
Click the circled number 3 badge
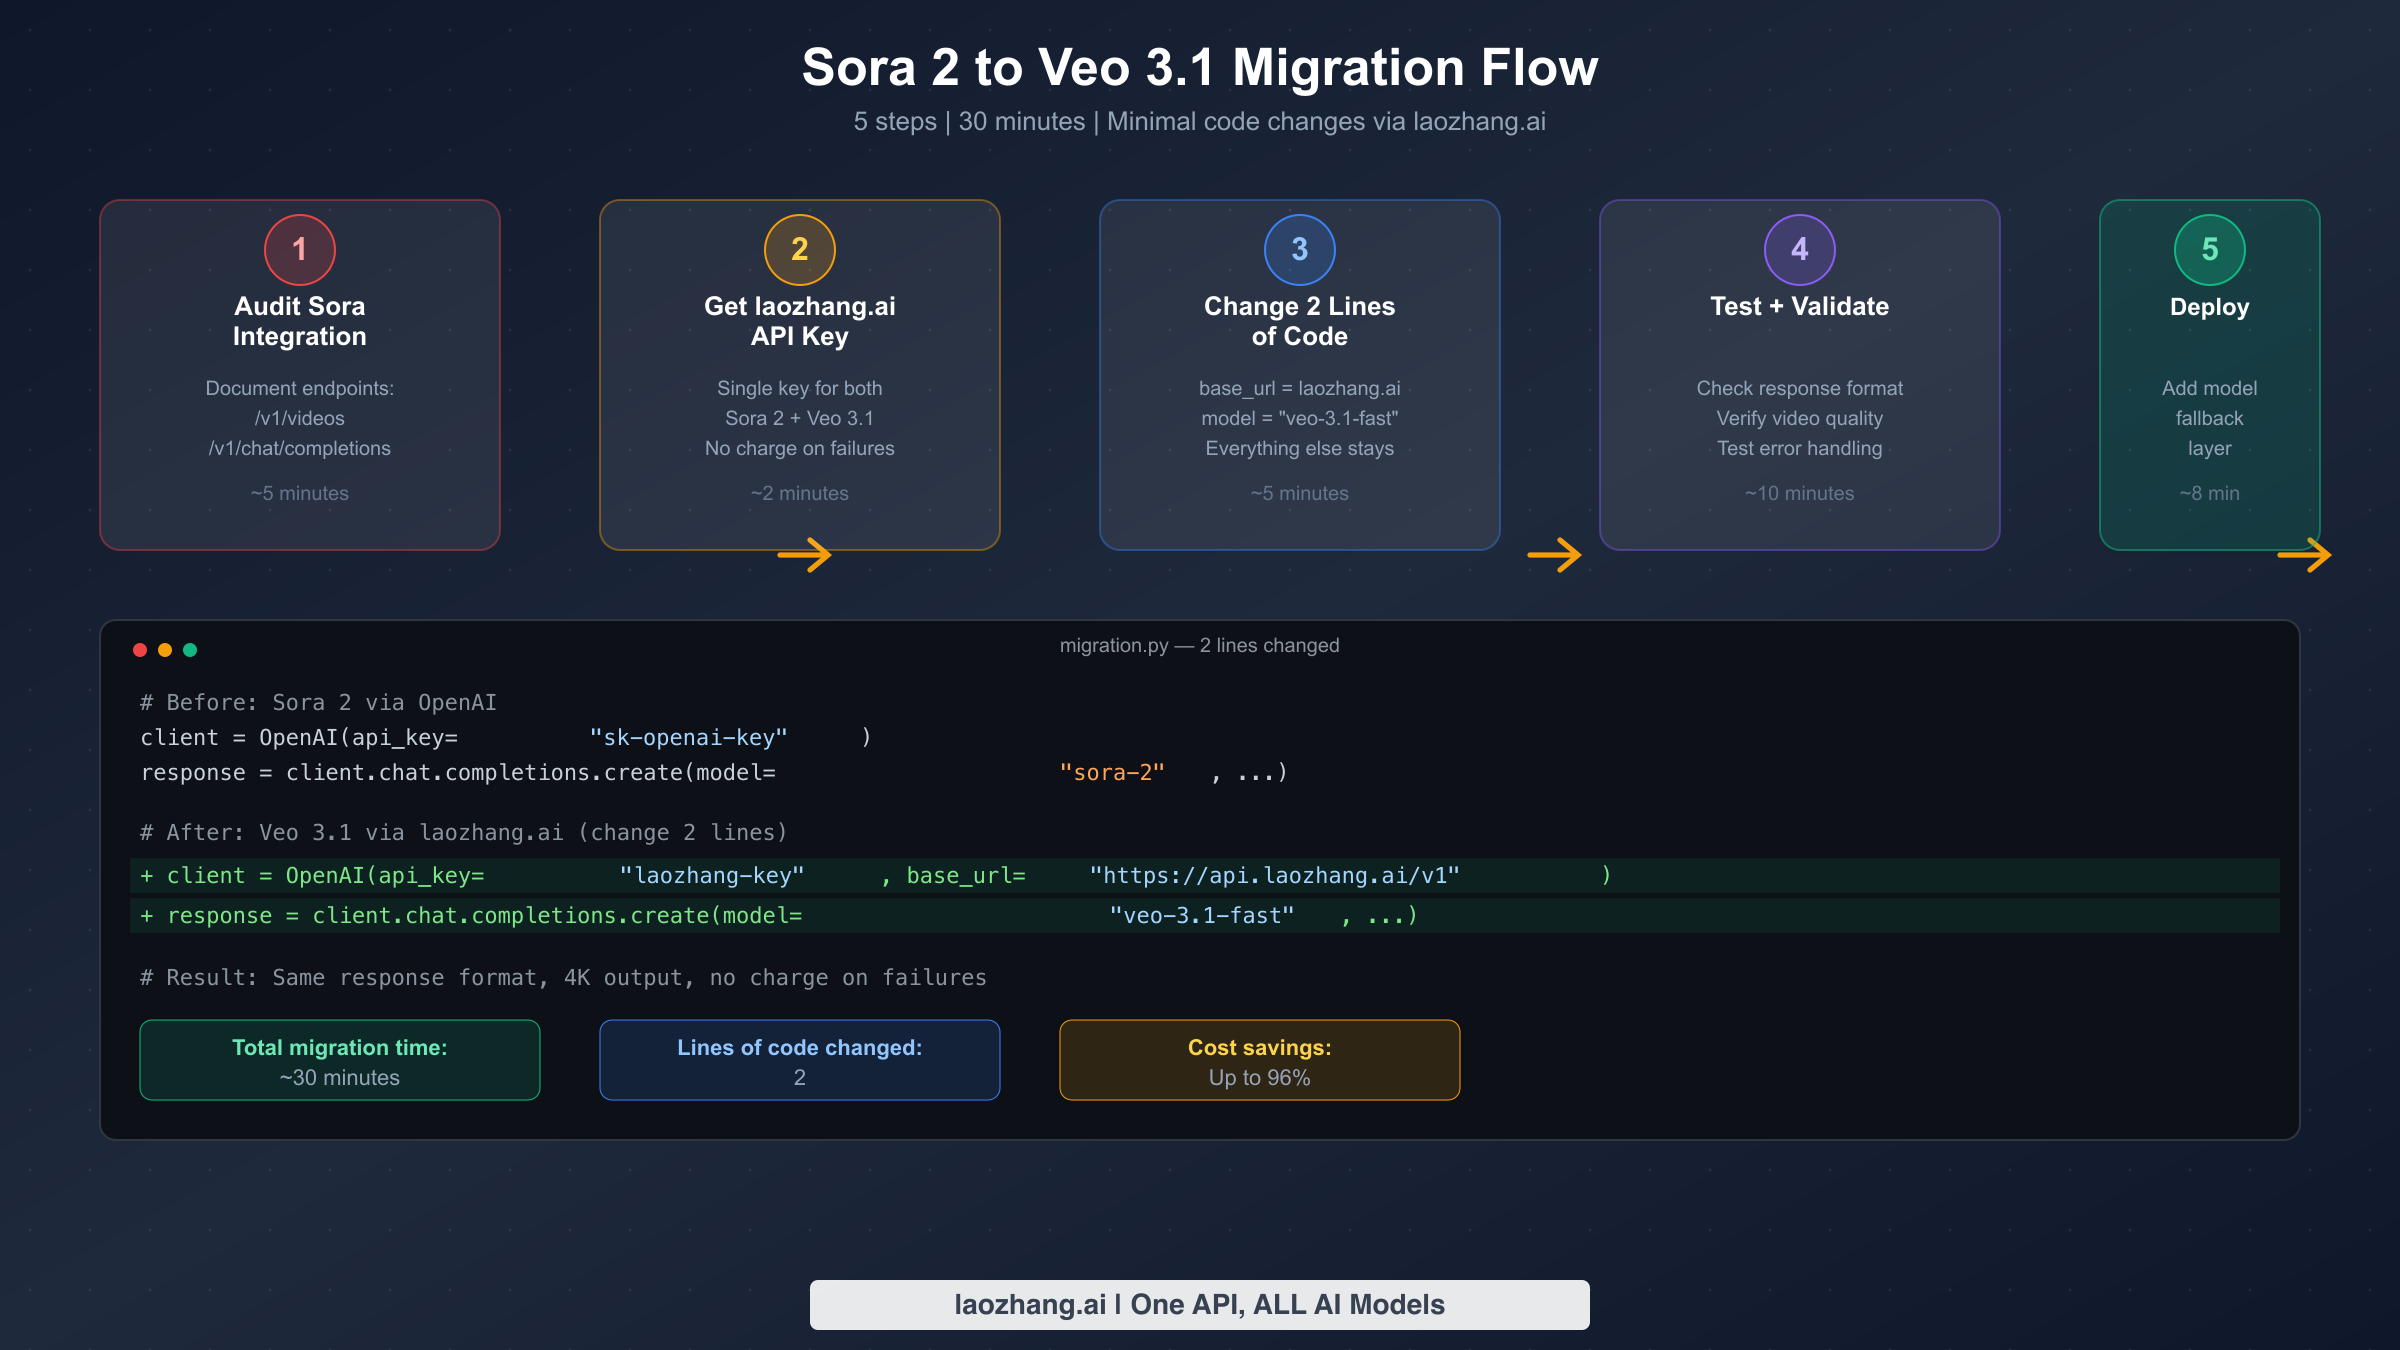[x=1299, y=249]
